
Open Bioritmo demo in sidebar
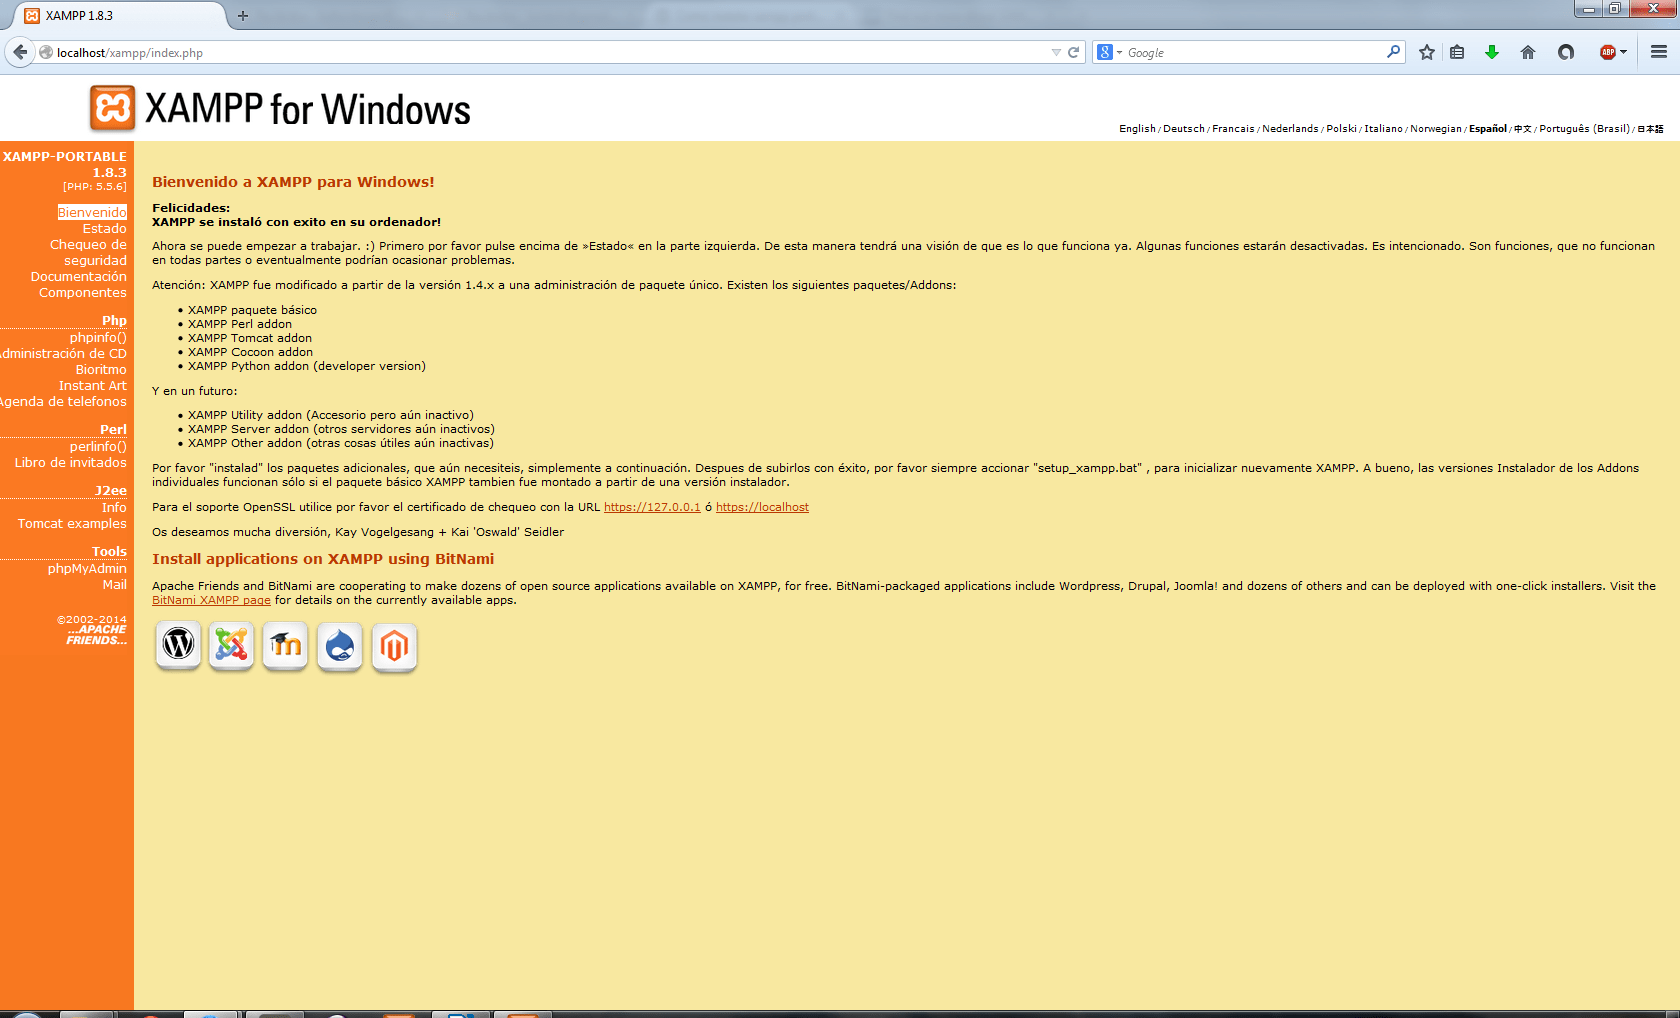tap(101, 369)
